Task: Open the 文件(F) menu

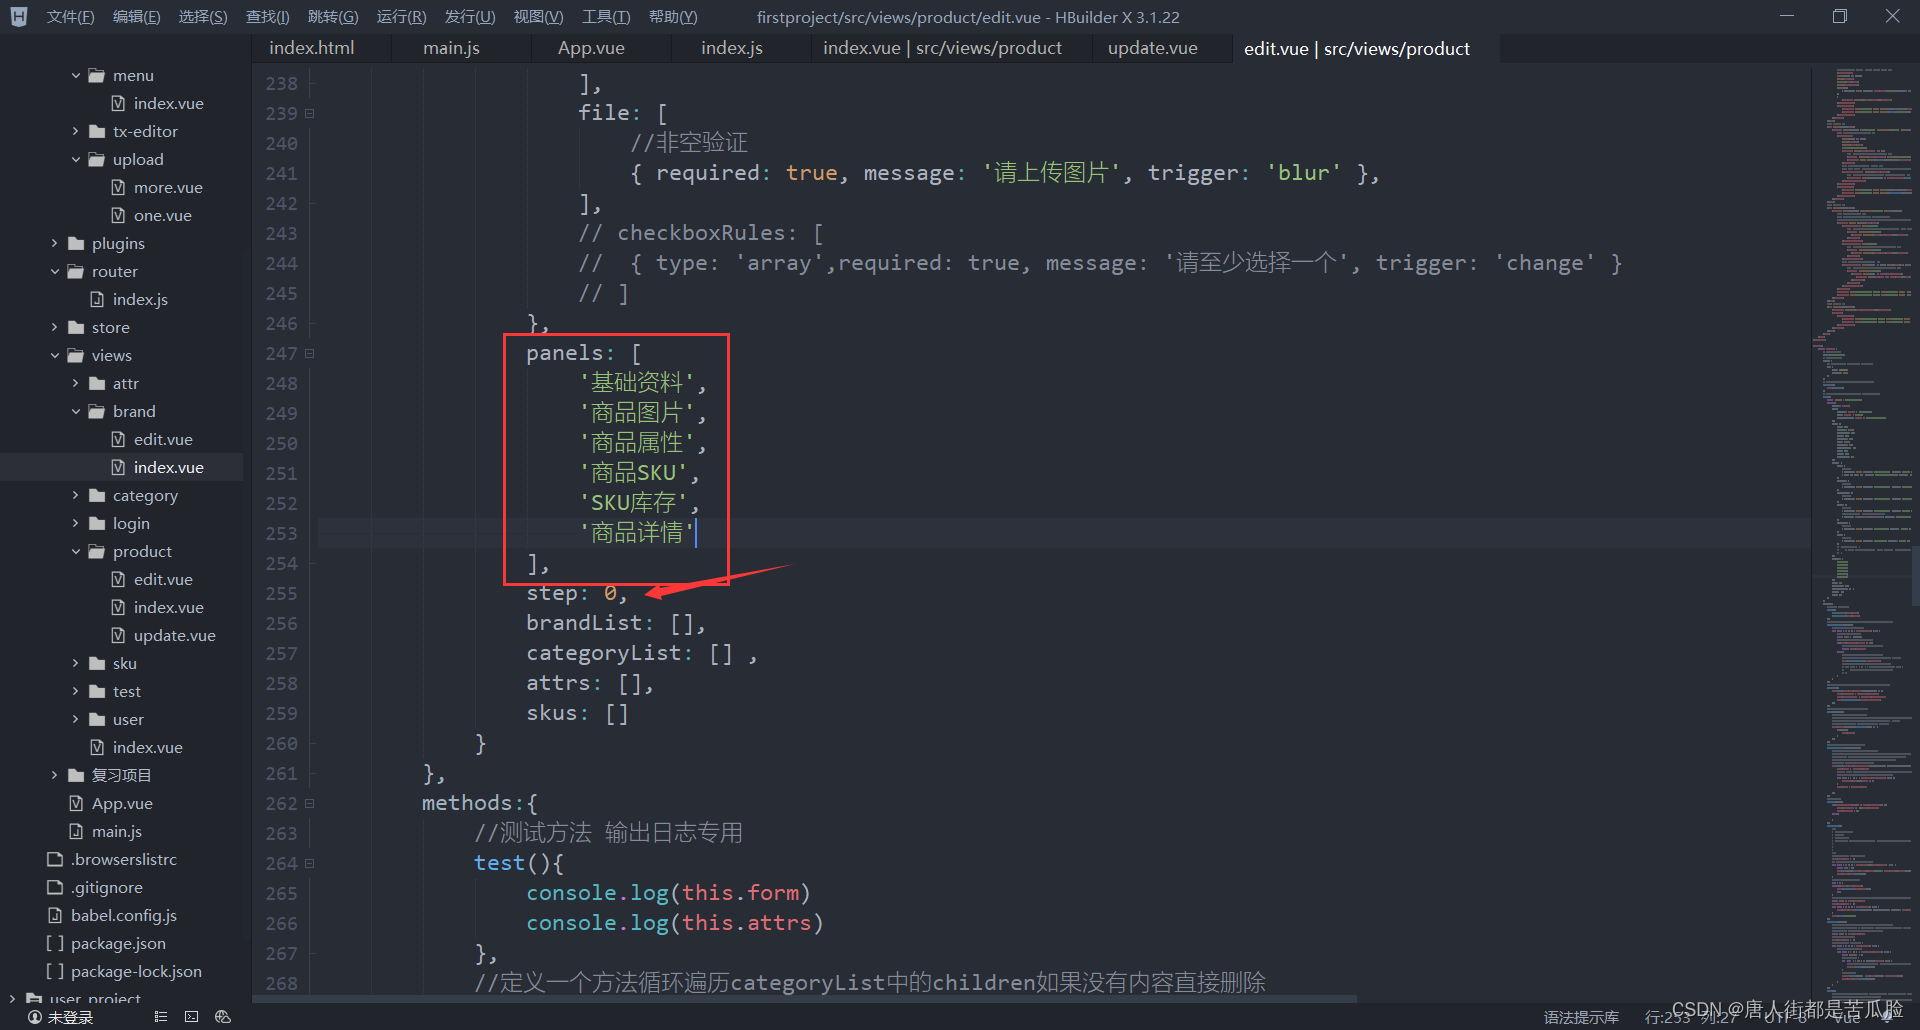Action: 70,17
